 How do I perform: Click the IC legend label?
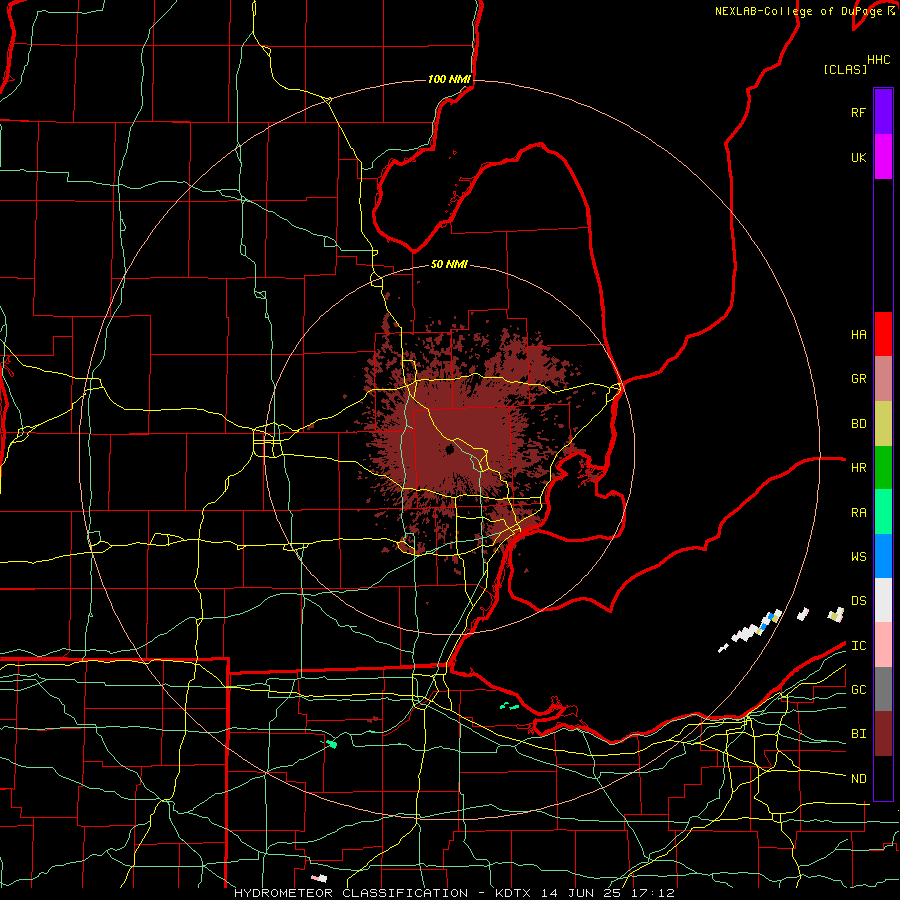point(858,646)
